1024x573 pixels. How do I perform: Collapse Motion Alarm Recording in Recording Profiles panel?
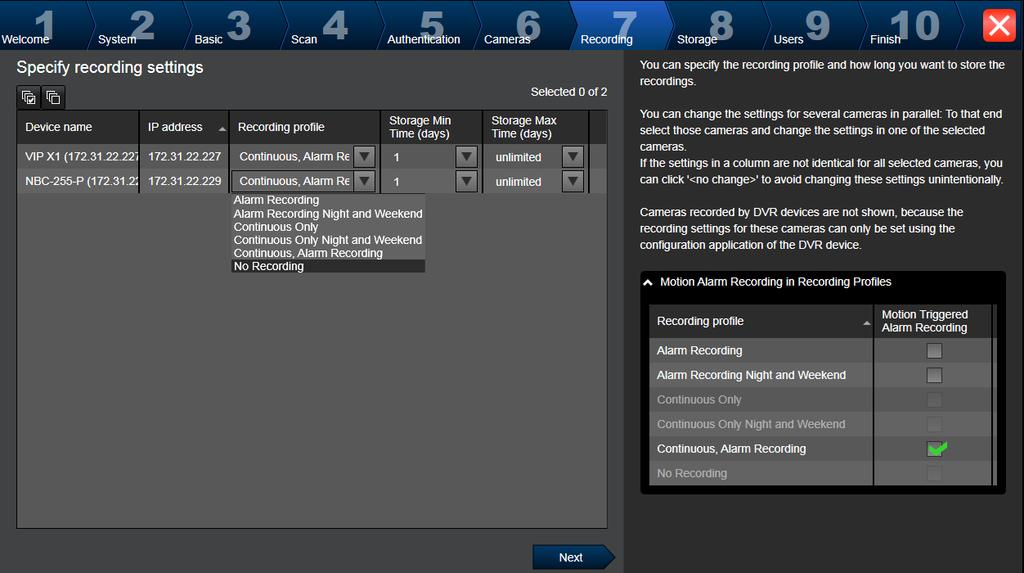pos(648,282)
